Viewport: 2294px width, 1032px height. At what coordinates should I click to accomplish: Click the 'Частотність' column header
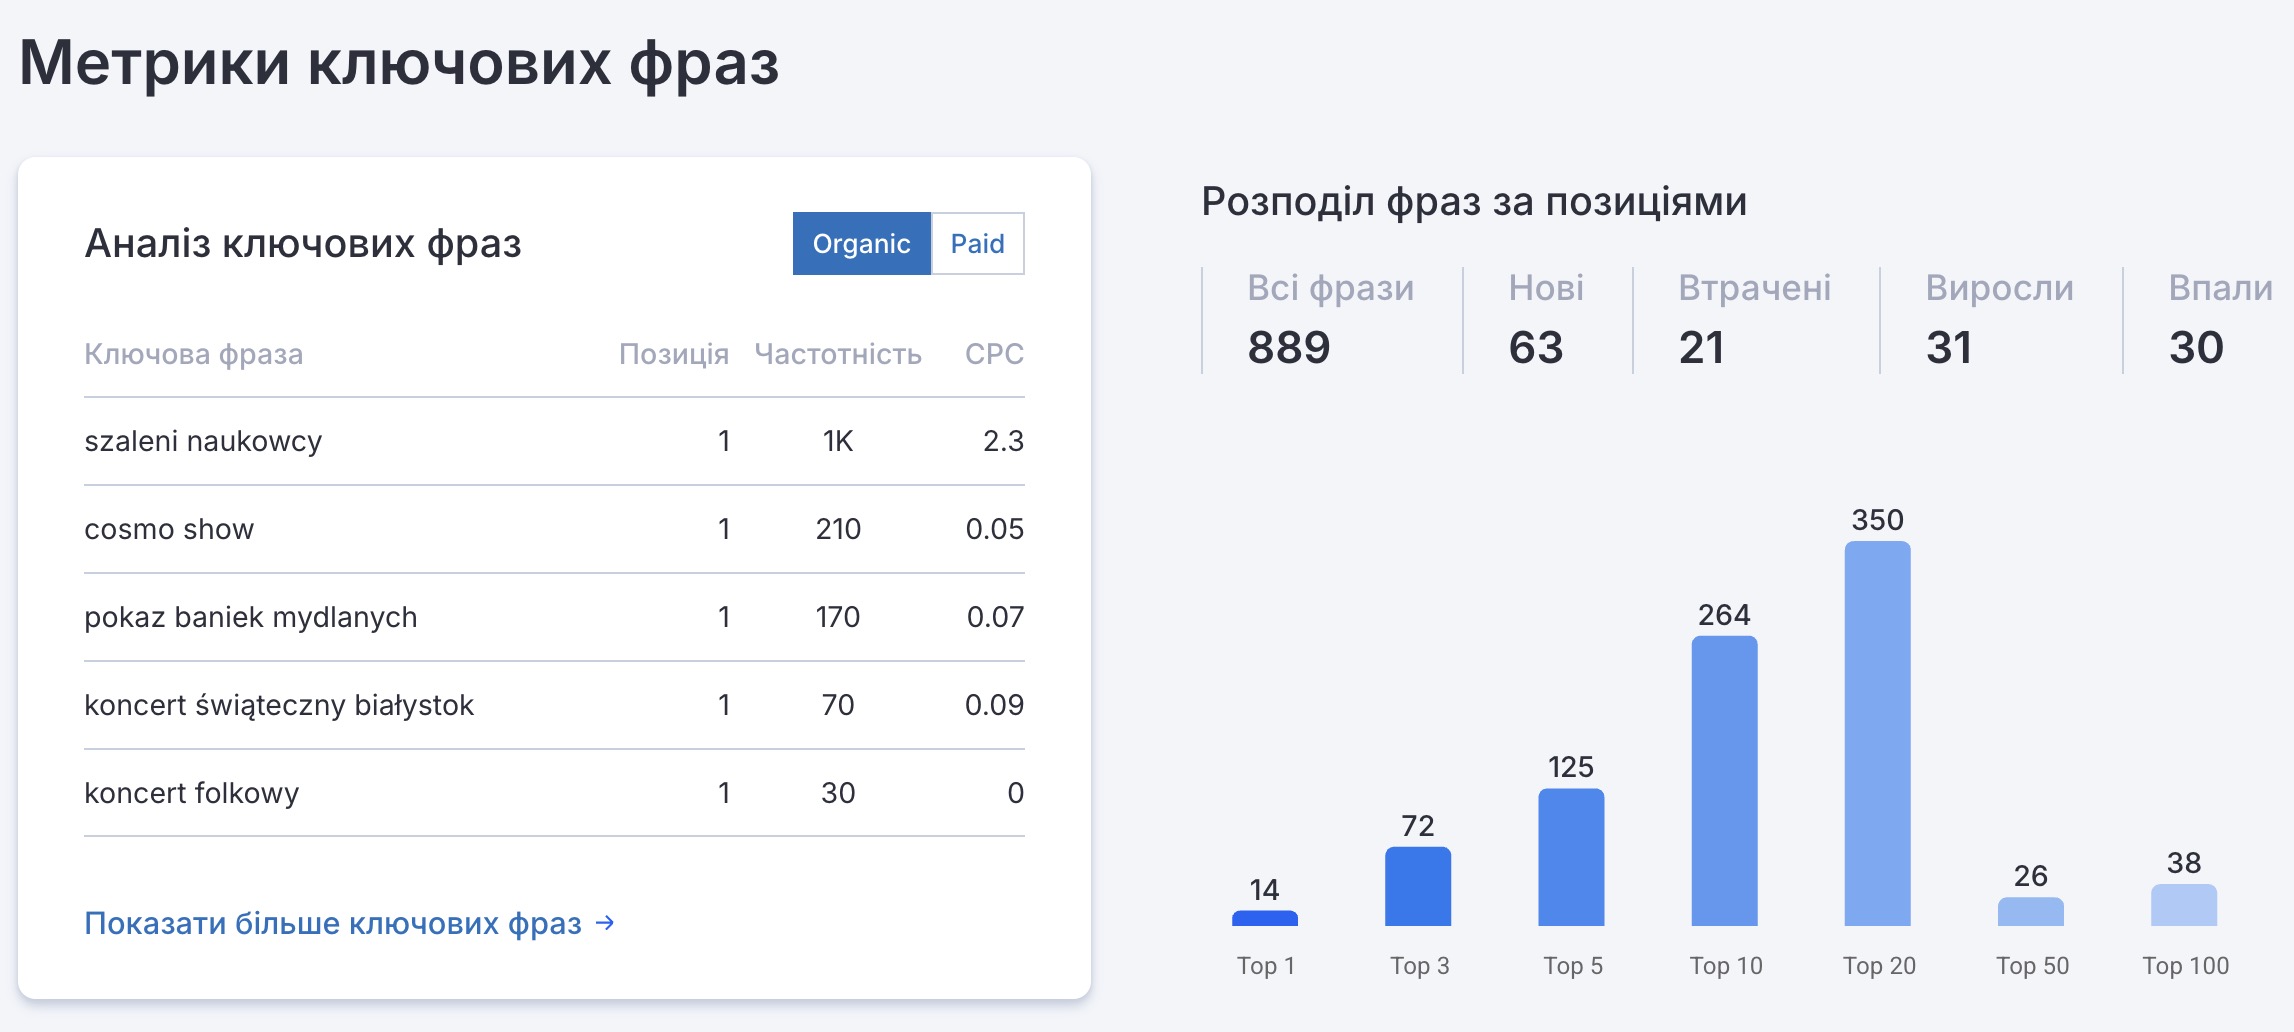[837, 354]
